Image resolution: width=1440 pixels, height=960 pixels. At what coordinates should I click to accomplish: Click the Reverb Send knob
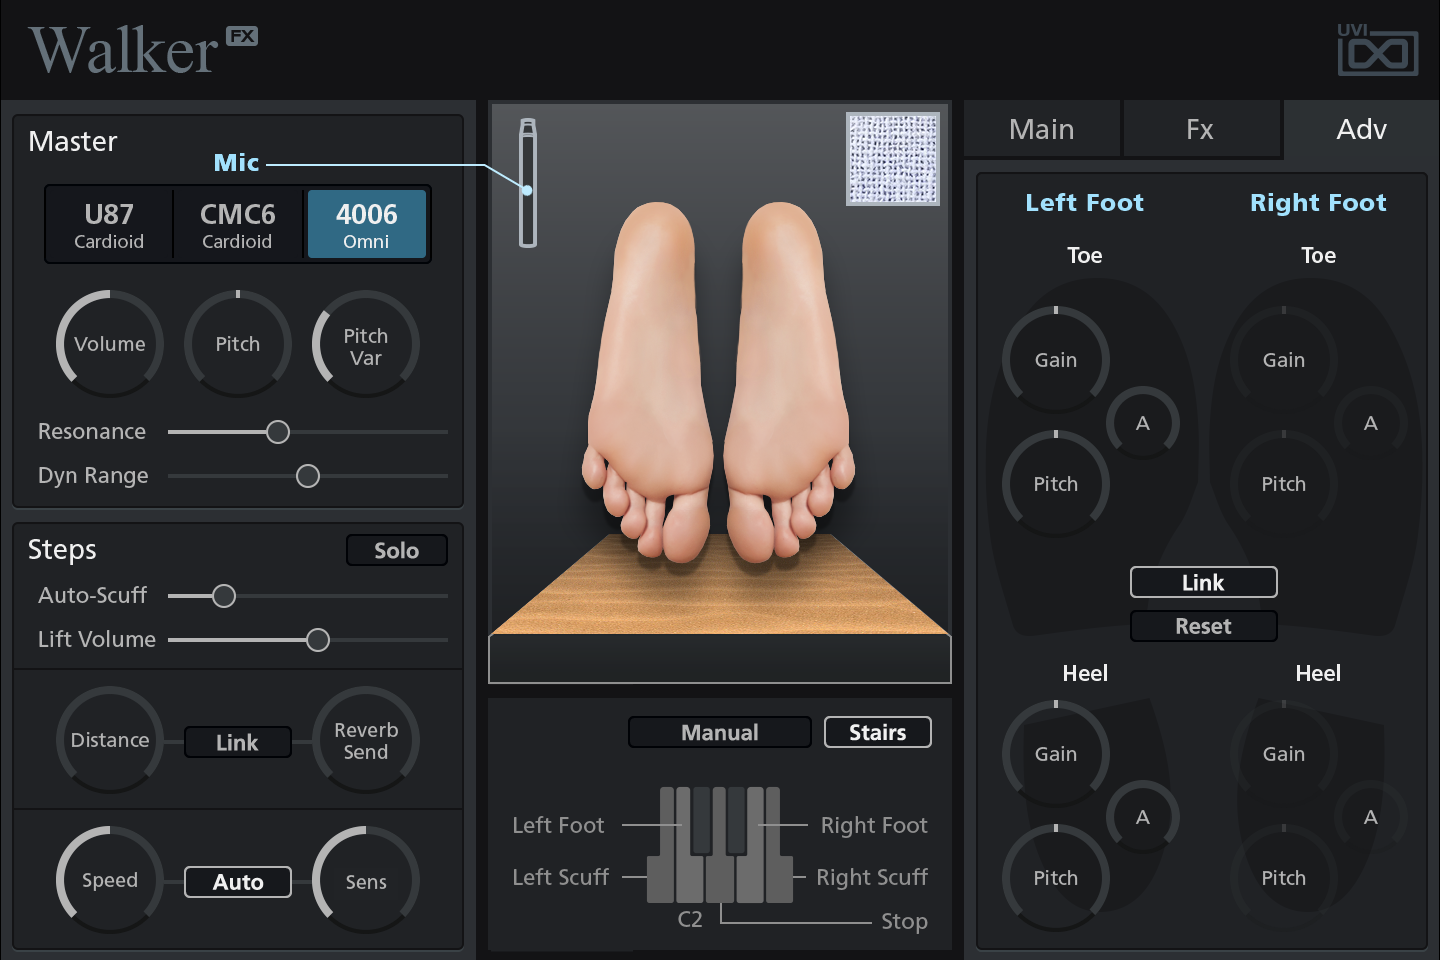pyautogui.click(x=366, y=740)
